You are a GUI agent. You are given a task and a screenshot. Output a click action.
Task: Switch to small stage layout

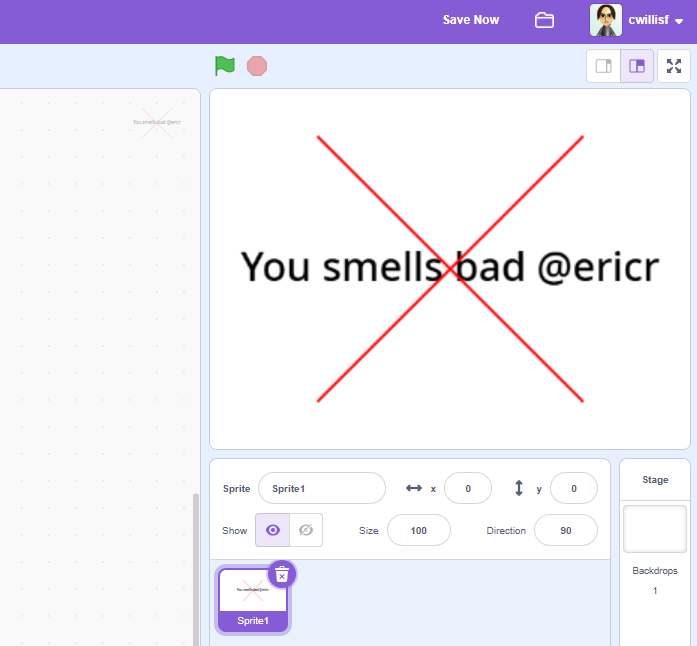click(x=603, y=66)
